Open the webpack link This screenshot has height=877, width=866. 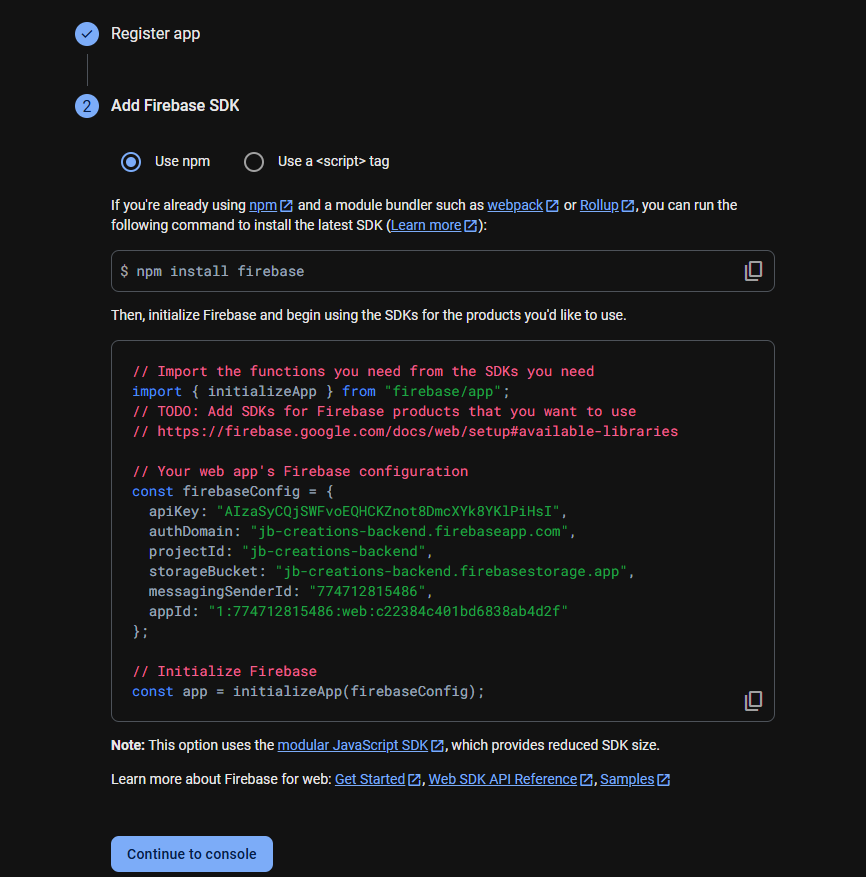(x=515, y=205)
